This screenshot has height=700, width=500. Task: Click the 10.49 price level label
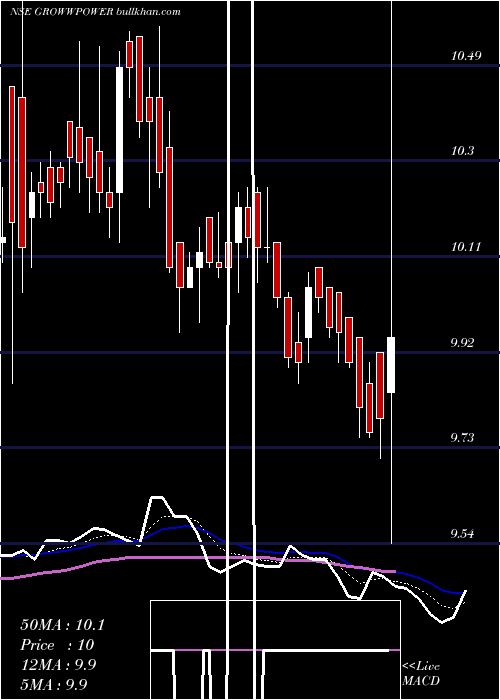pos(466,56)
